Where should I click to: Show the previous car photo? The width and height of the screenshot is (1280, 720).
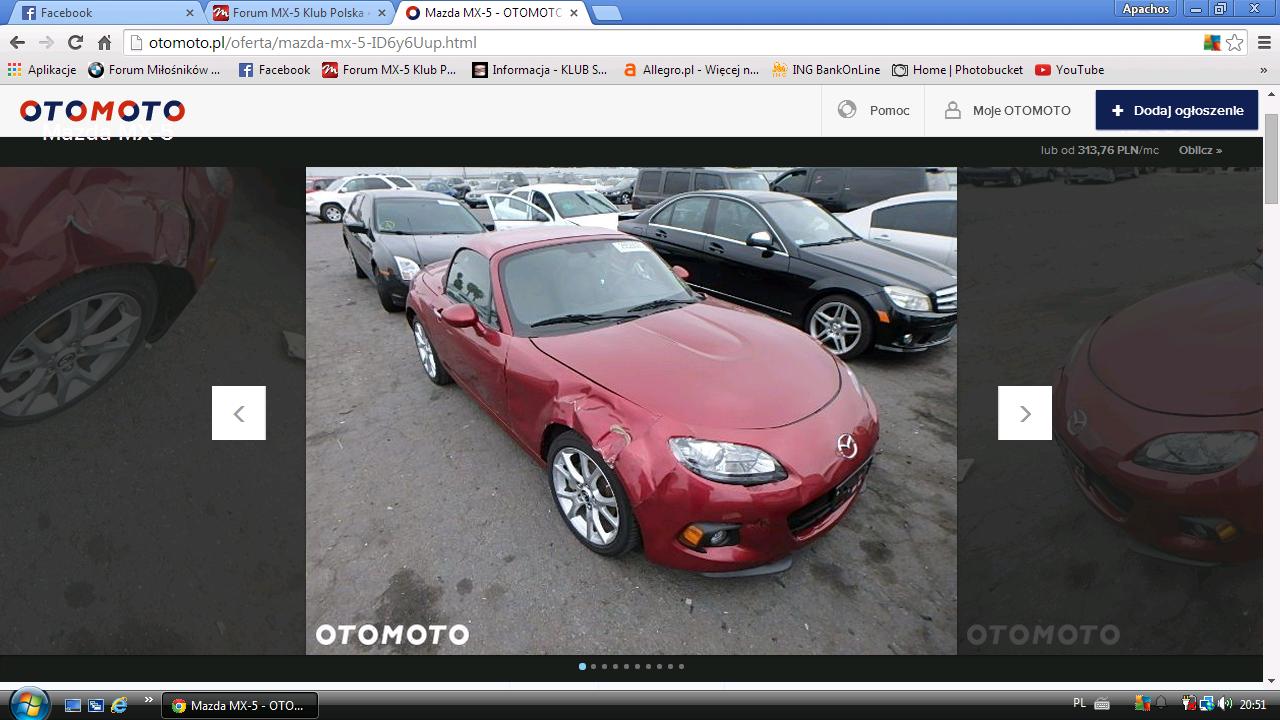239,413
